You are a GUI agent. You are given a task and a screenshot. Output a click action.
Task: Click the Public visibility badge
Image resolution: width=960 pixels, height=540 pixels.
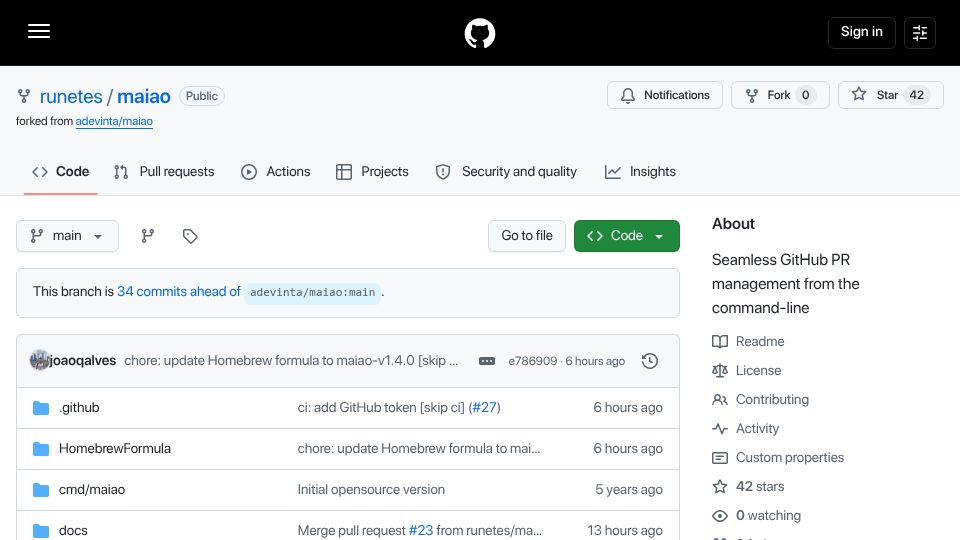pyautogui.click(x=201, y=96)
